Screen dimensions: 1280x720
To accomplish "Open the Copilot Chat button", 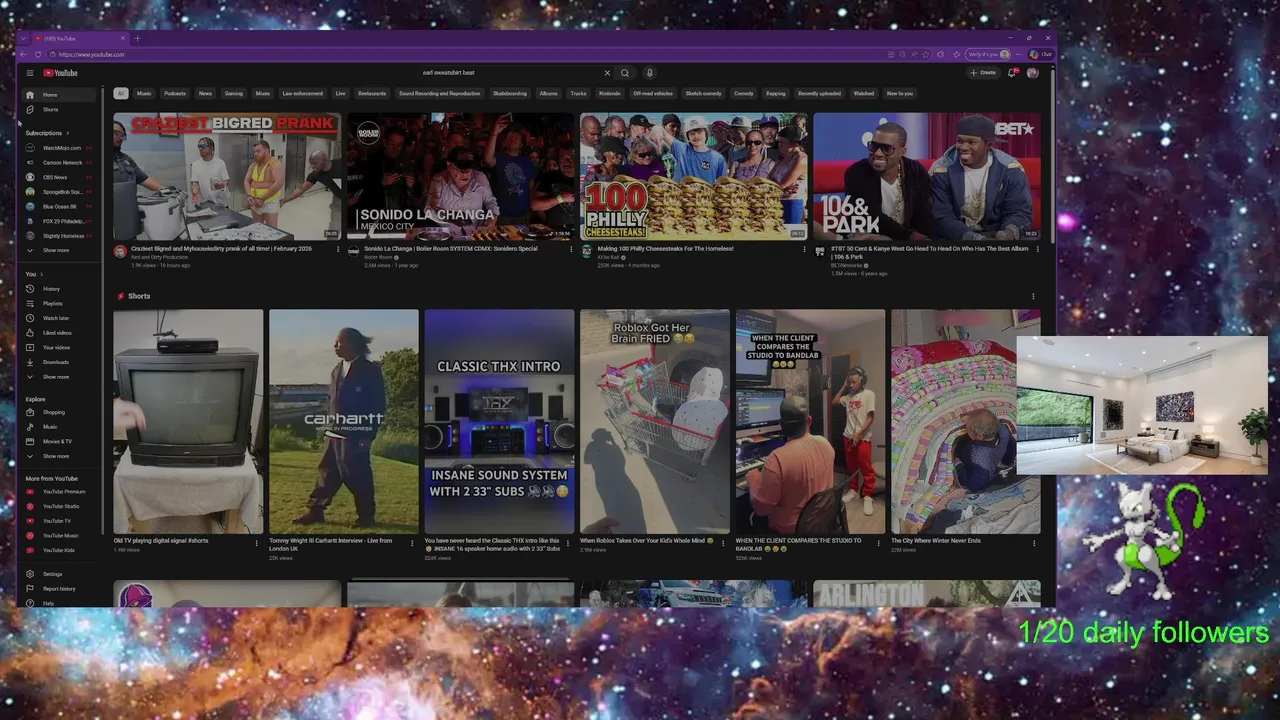I will click(x=1042, y=55).
